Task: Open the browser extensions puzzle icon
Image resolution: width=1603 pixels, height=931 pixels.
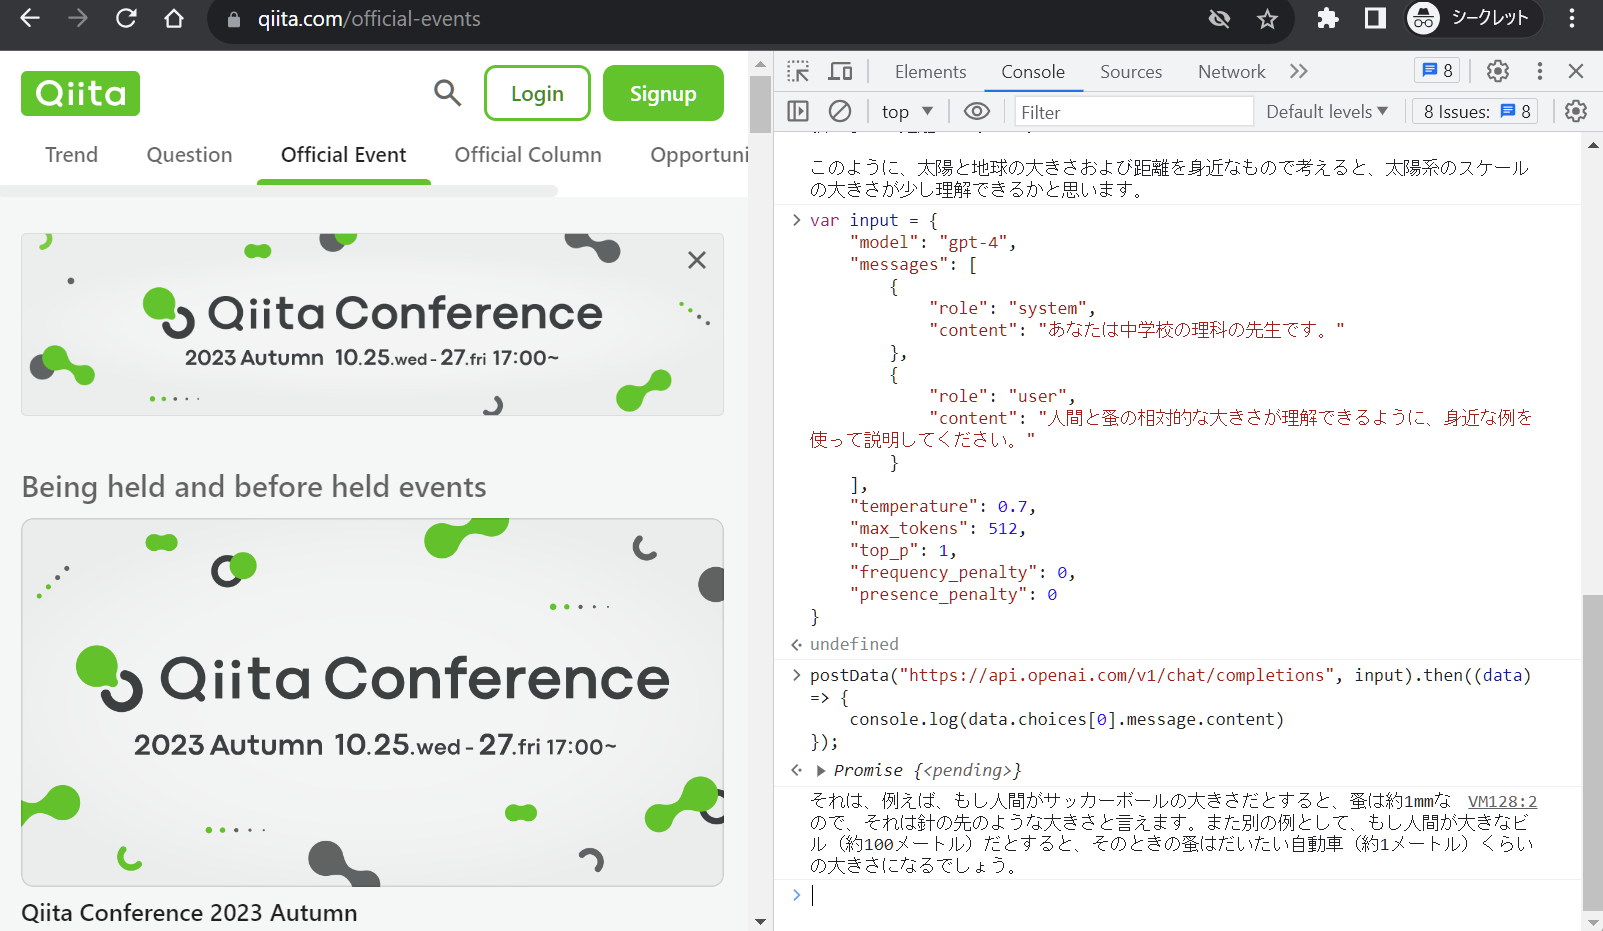Action: [x=1327, y=18]
